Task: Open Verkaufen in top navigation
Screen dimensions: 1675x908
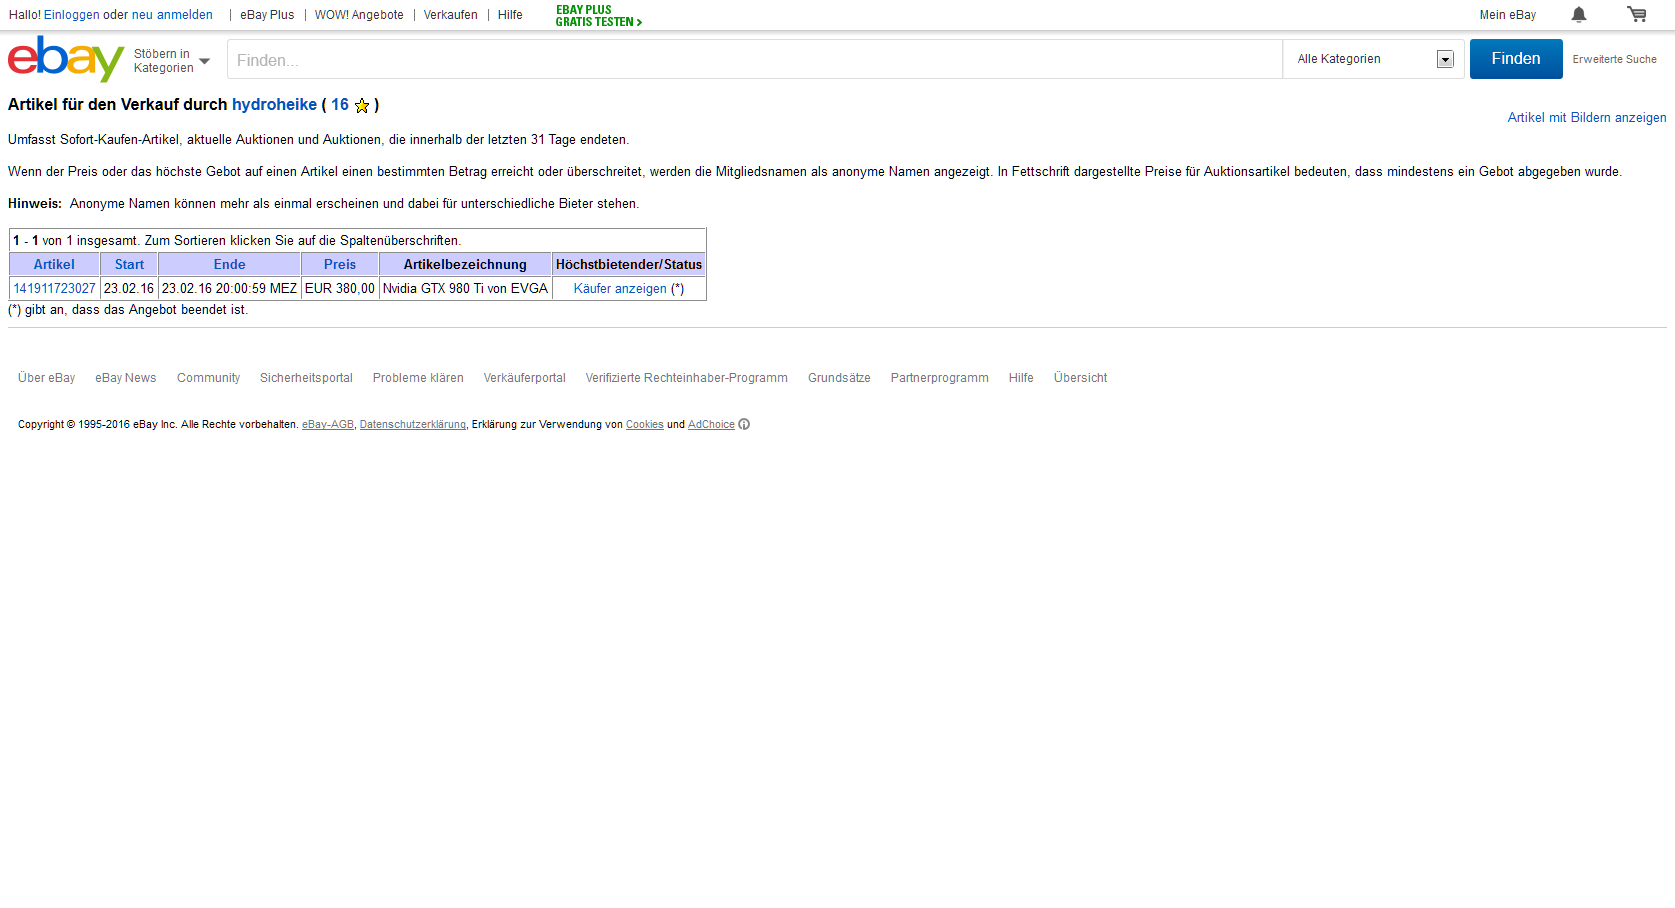Action: pyautogui.click(x=450, y=15)
